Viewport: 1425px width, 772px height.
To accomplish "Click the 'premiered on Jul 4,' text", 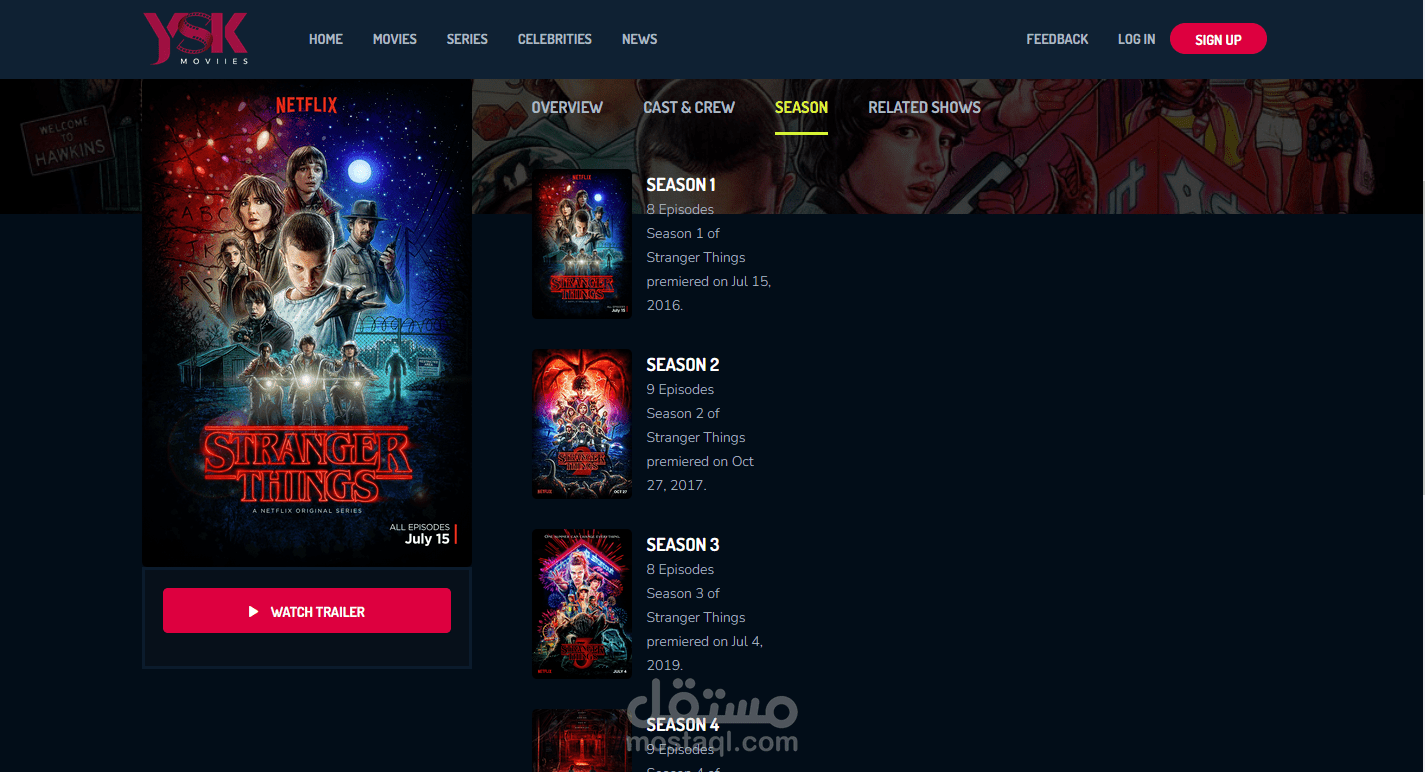I will coord(705,642).
